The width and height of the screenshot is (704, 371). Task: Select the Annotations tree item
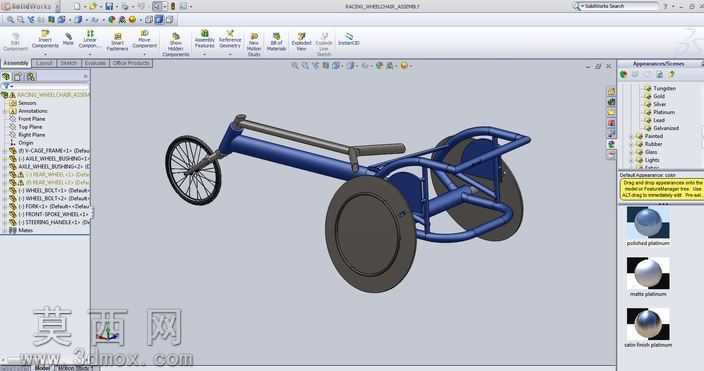tap(32, 111)
